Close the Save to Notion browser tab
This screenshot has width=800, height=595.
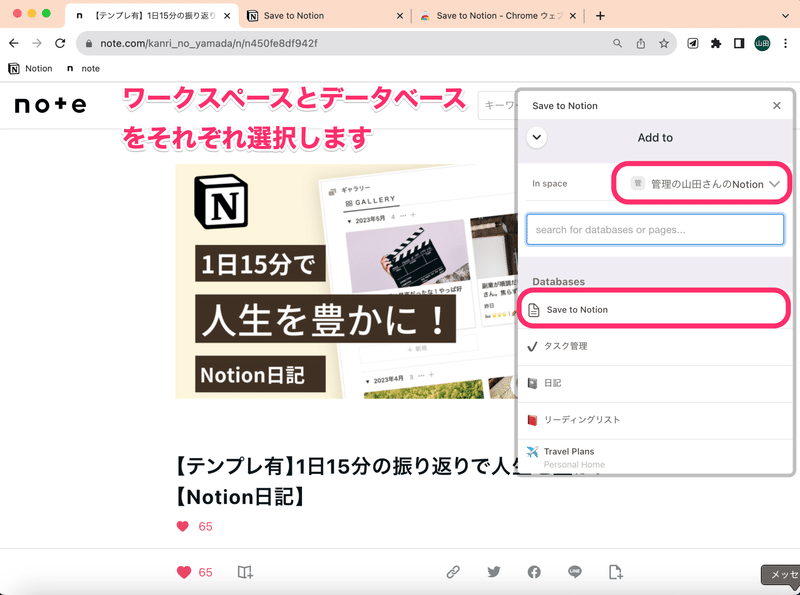[x=400, y=16]
